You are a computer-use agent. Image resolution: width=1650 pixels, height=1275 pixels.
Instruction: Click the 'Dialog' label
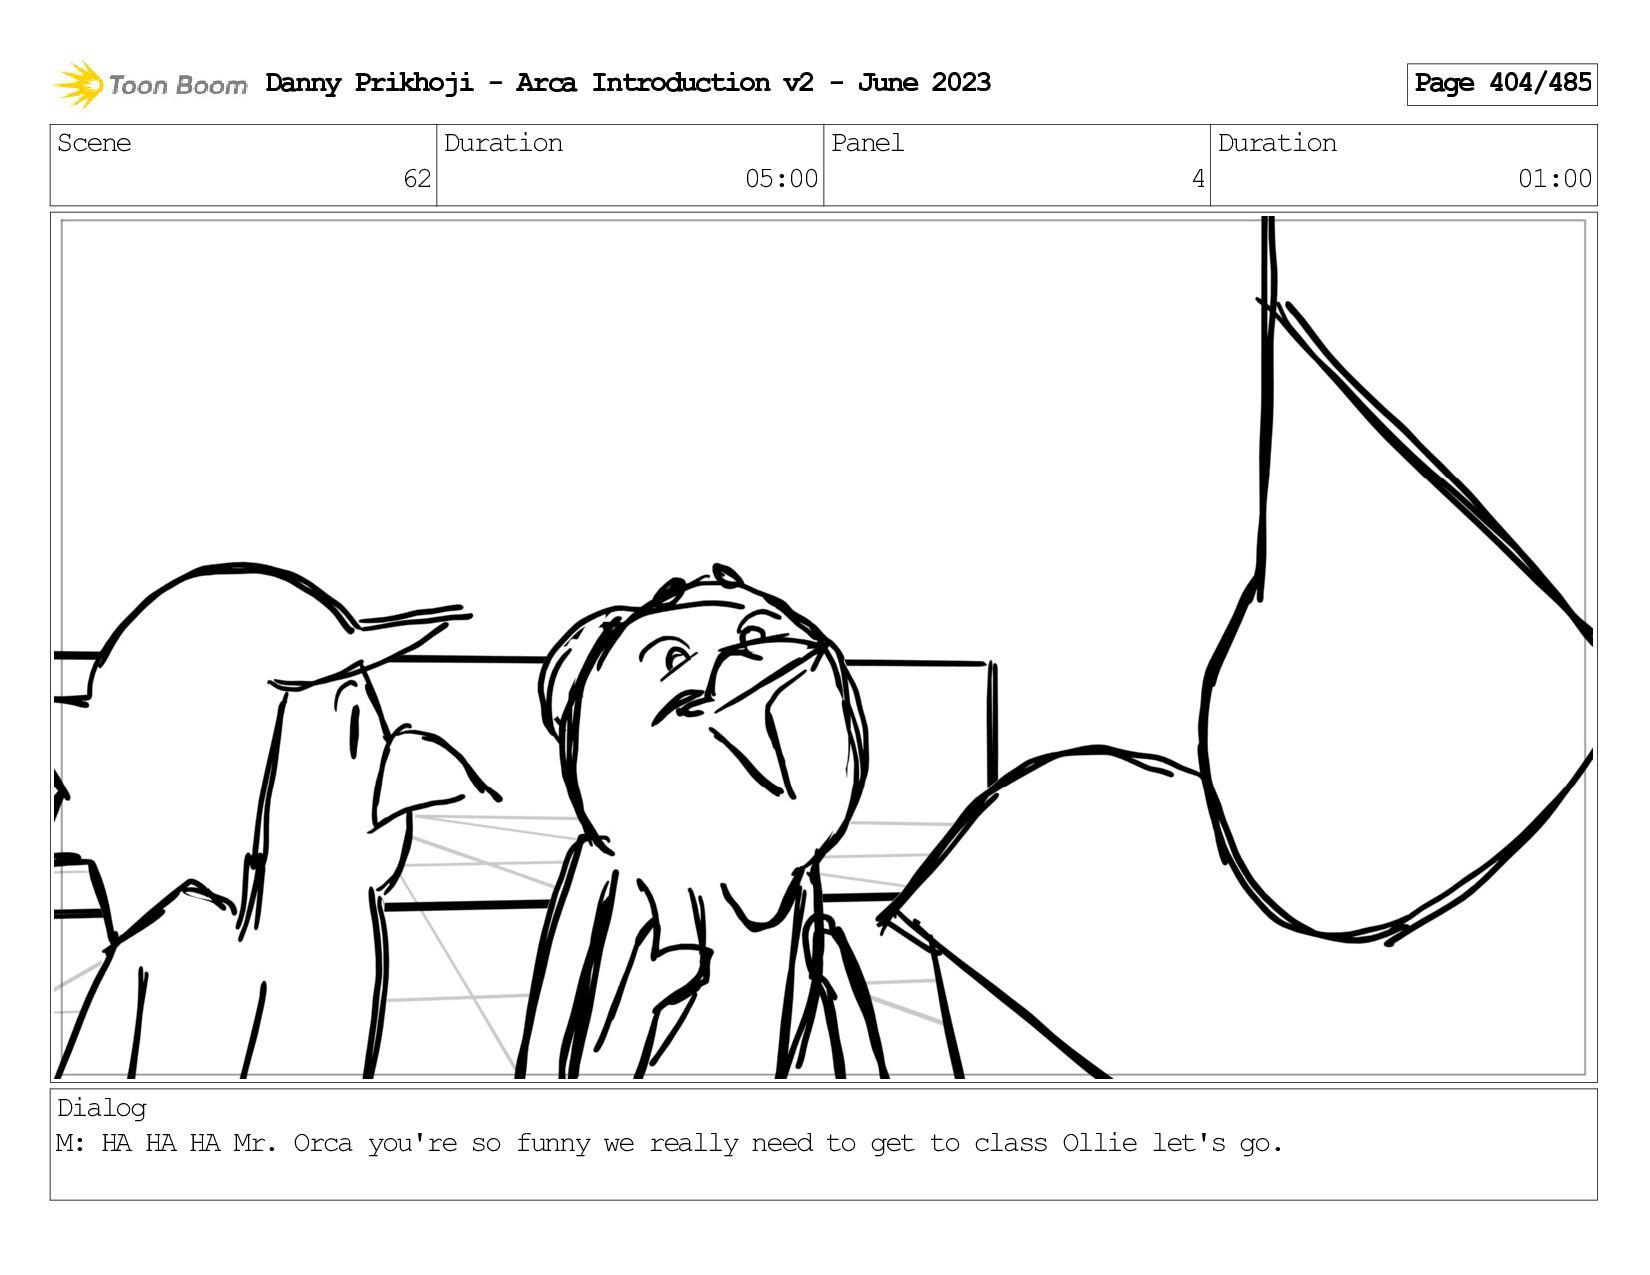pos(102,1108)
